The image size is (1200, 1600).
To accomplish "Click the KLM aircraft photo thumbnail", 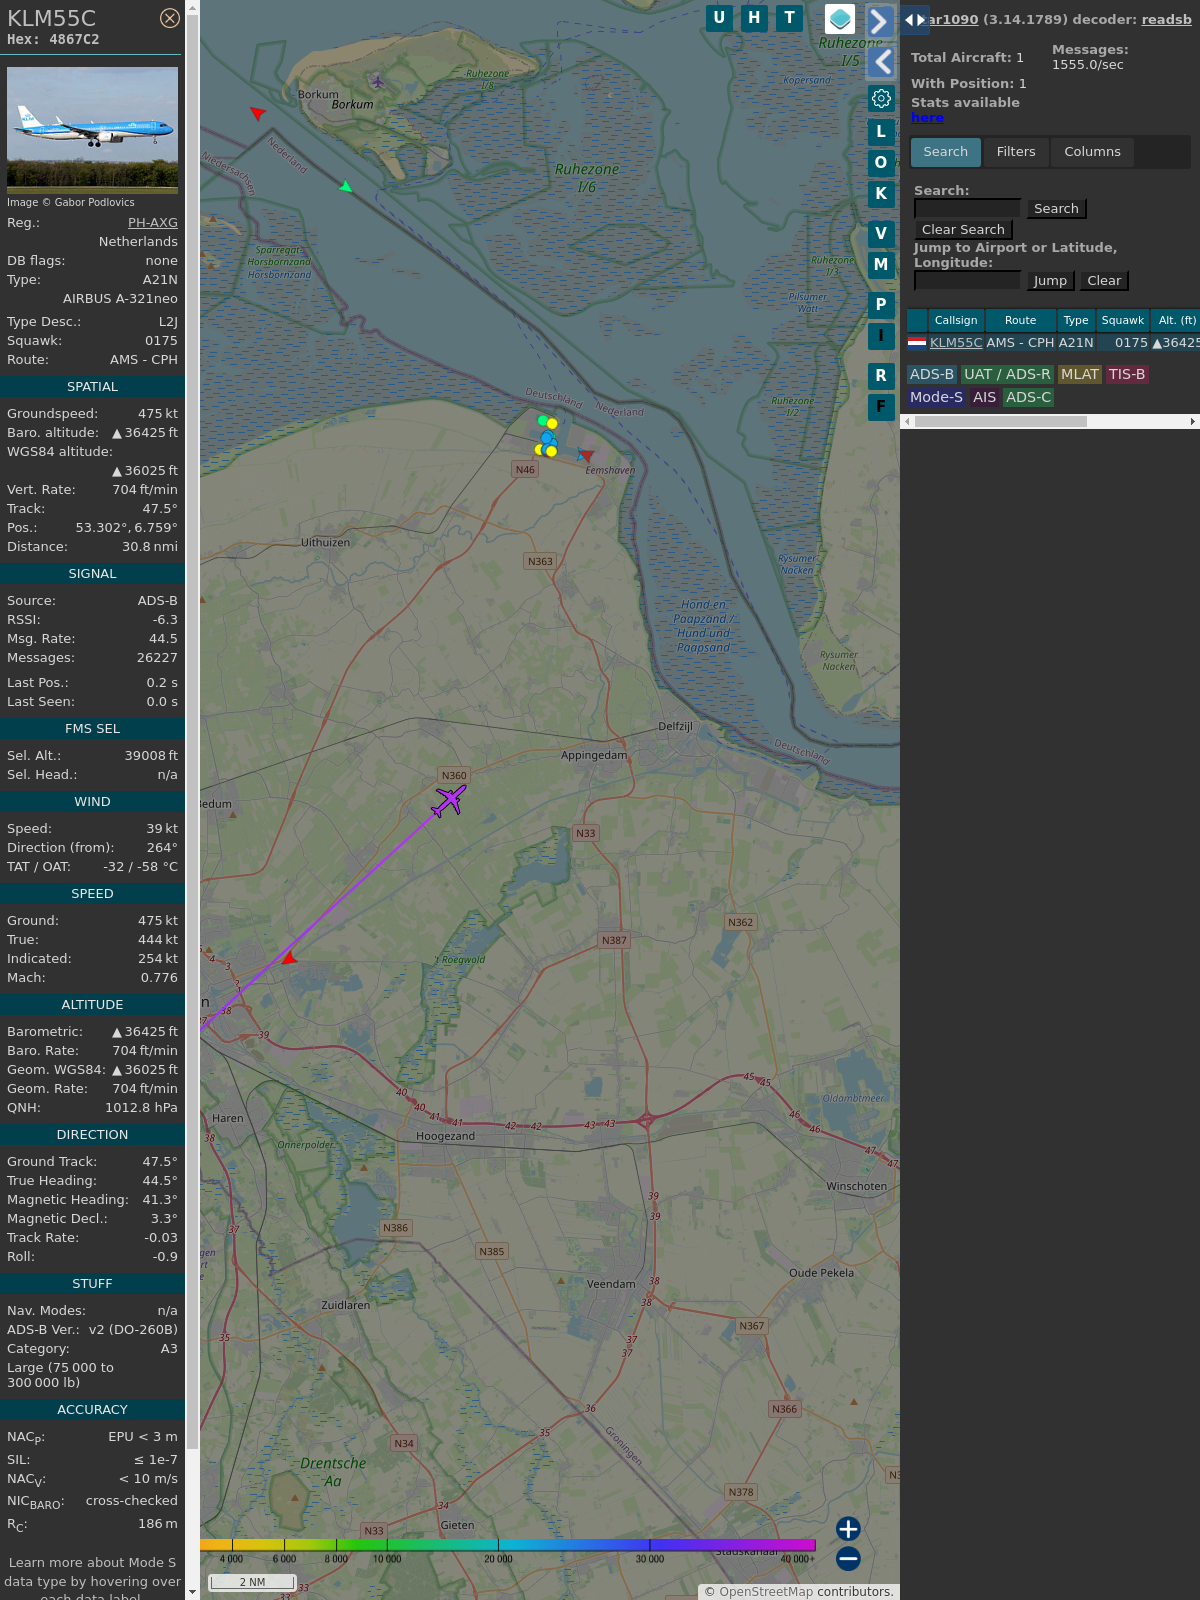I will pos(92,129).
